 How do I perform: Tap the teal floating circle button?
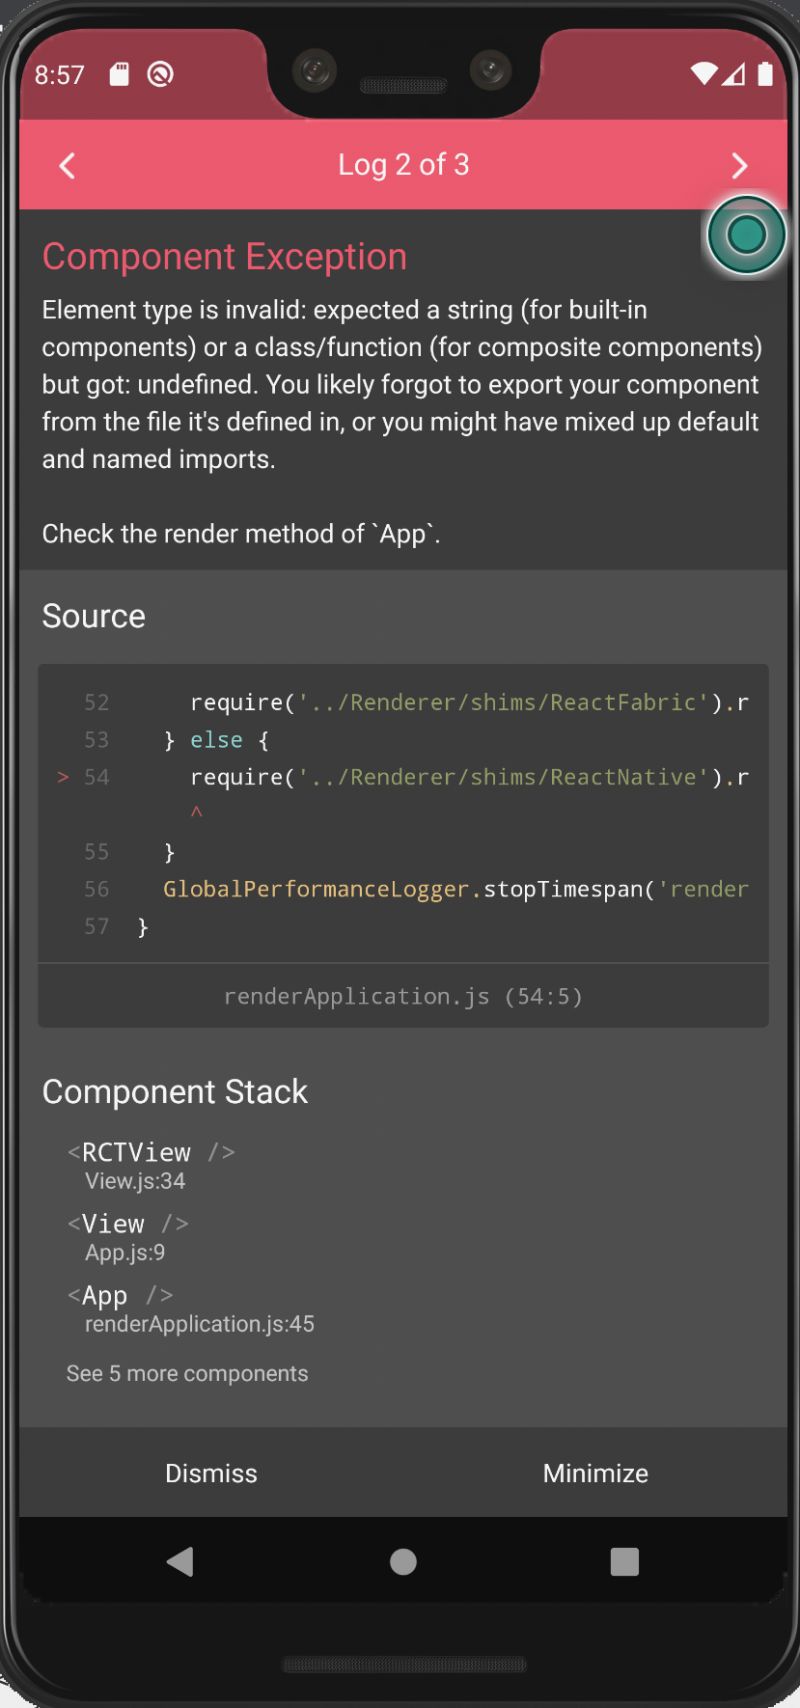[x=746, y=235]
